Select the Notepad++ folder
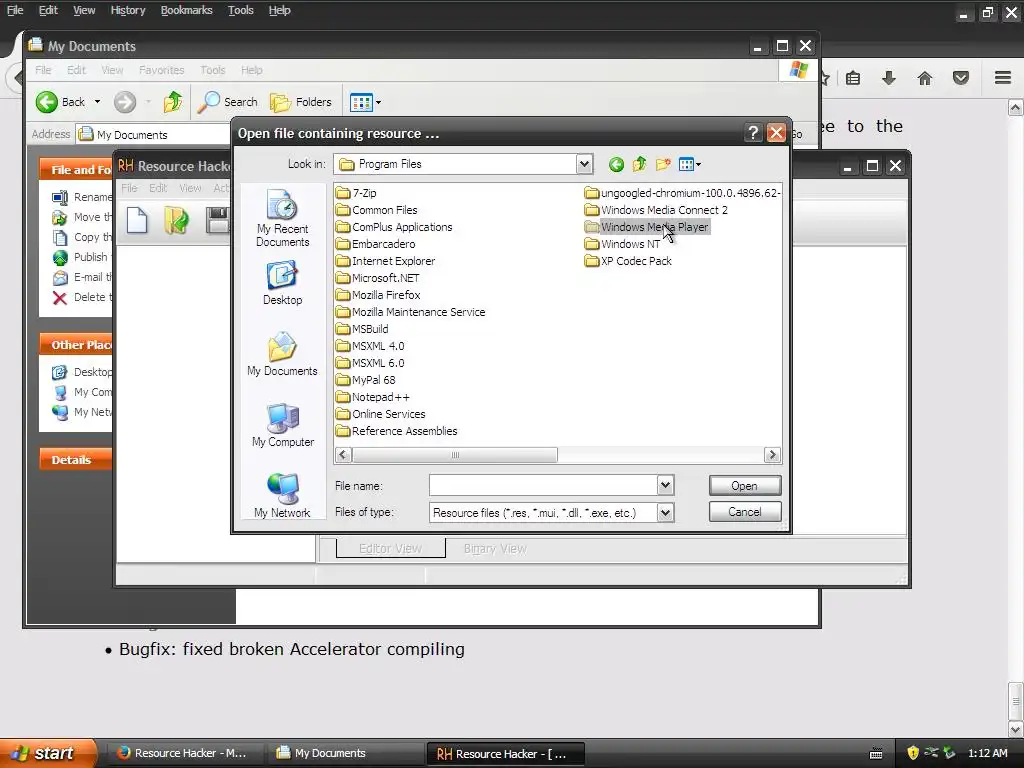Screen dimensions: 1024x768 pyautogui.click(x=374, y=396)
